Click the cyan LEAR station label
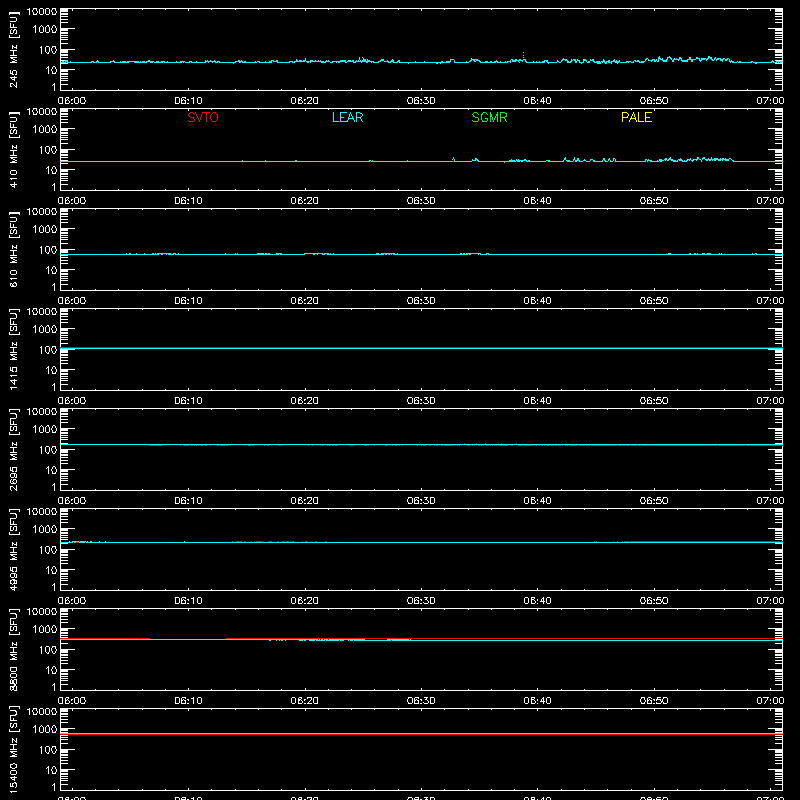The image size is (800, 800). [x=347, y=117]
